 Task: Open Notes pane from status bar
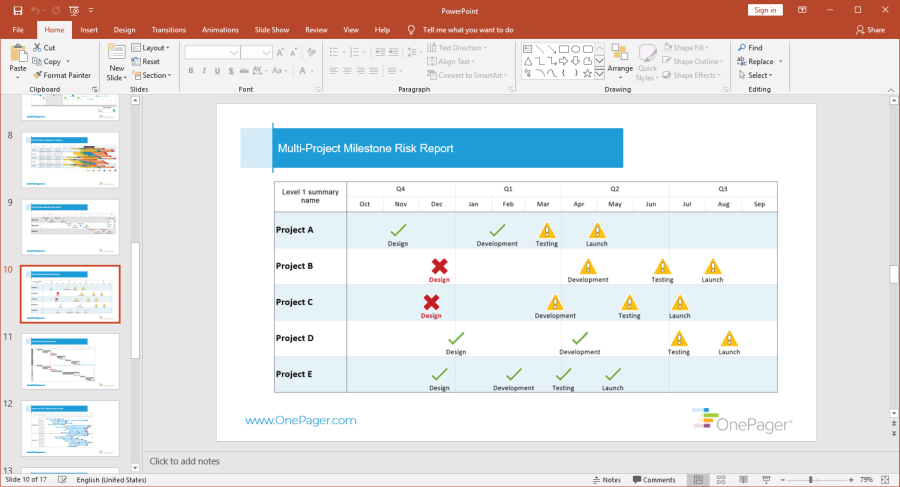(x=607, y=480)
